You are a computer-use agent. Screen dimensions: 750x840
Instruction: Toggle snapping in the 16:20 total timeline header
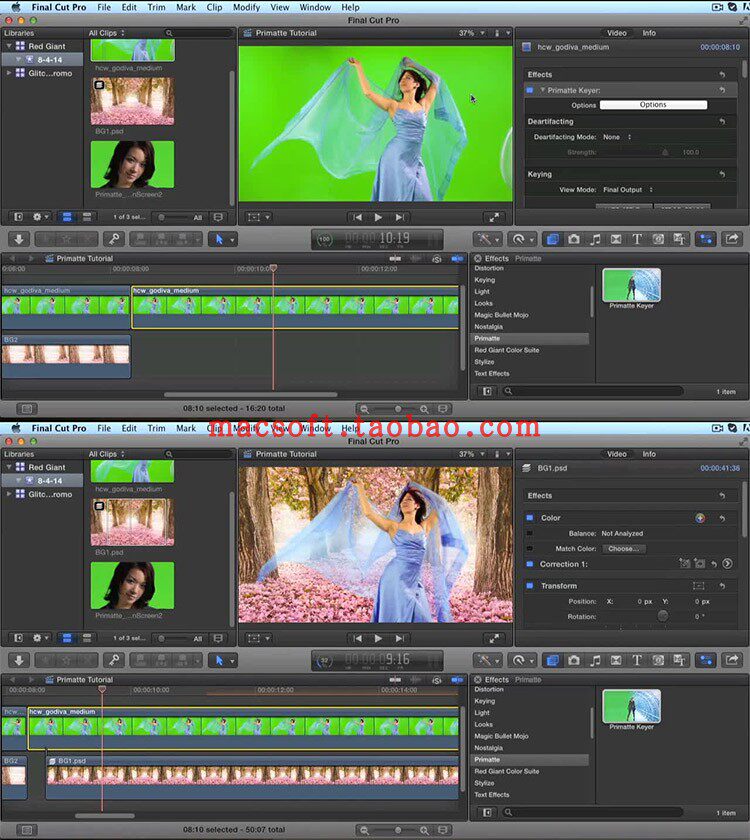click(457, 258)
